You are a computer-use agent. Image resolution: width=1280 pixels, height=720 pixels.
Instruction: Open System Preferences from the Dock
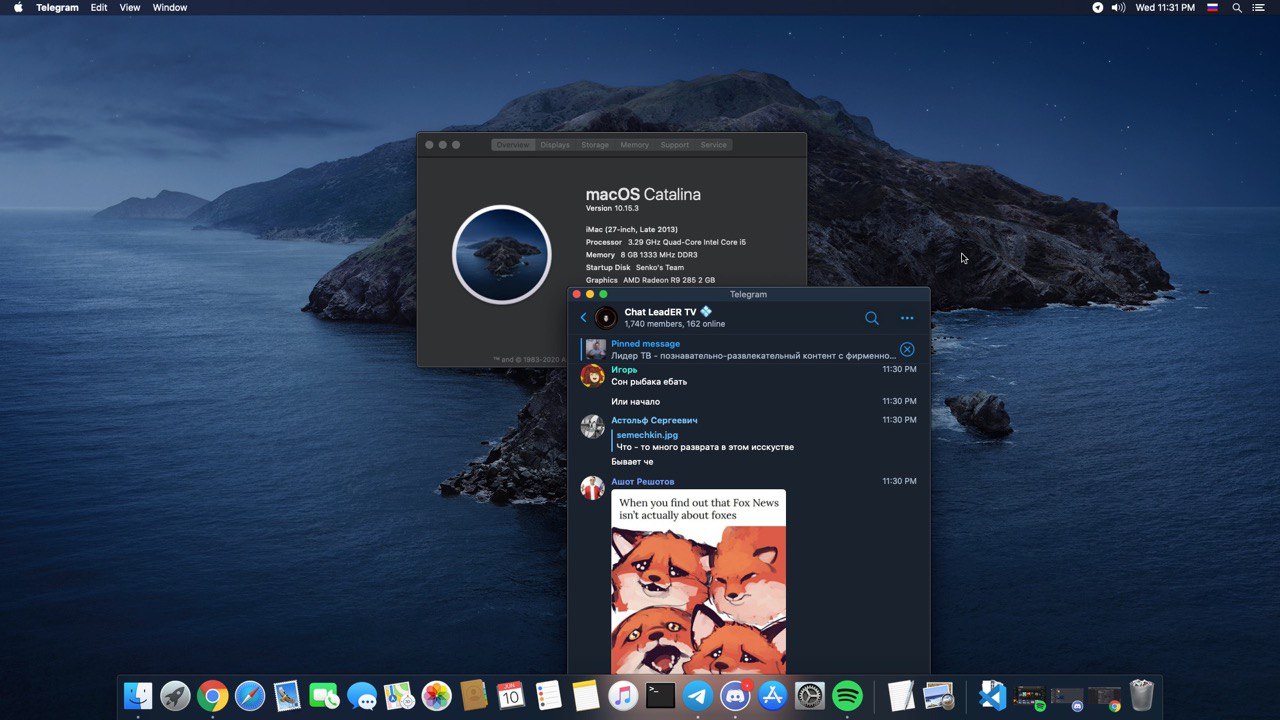click(x=810, y=695)
